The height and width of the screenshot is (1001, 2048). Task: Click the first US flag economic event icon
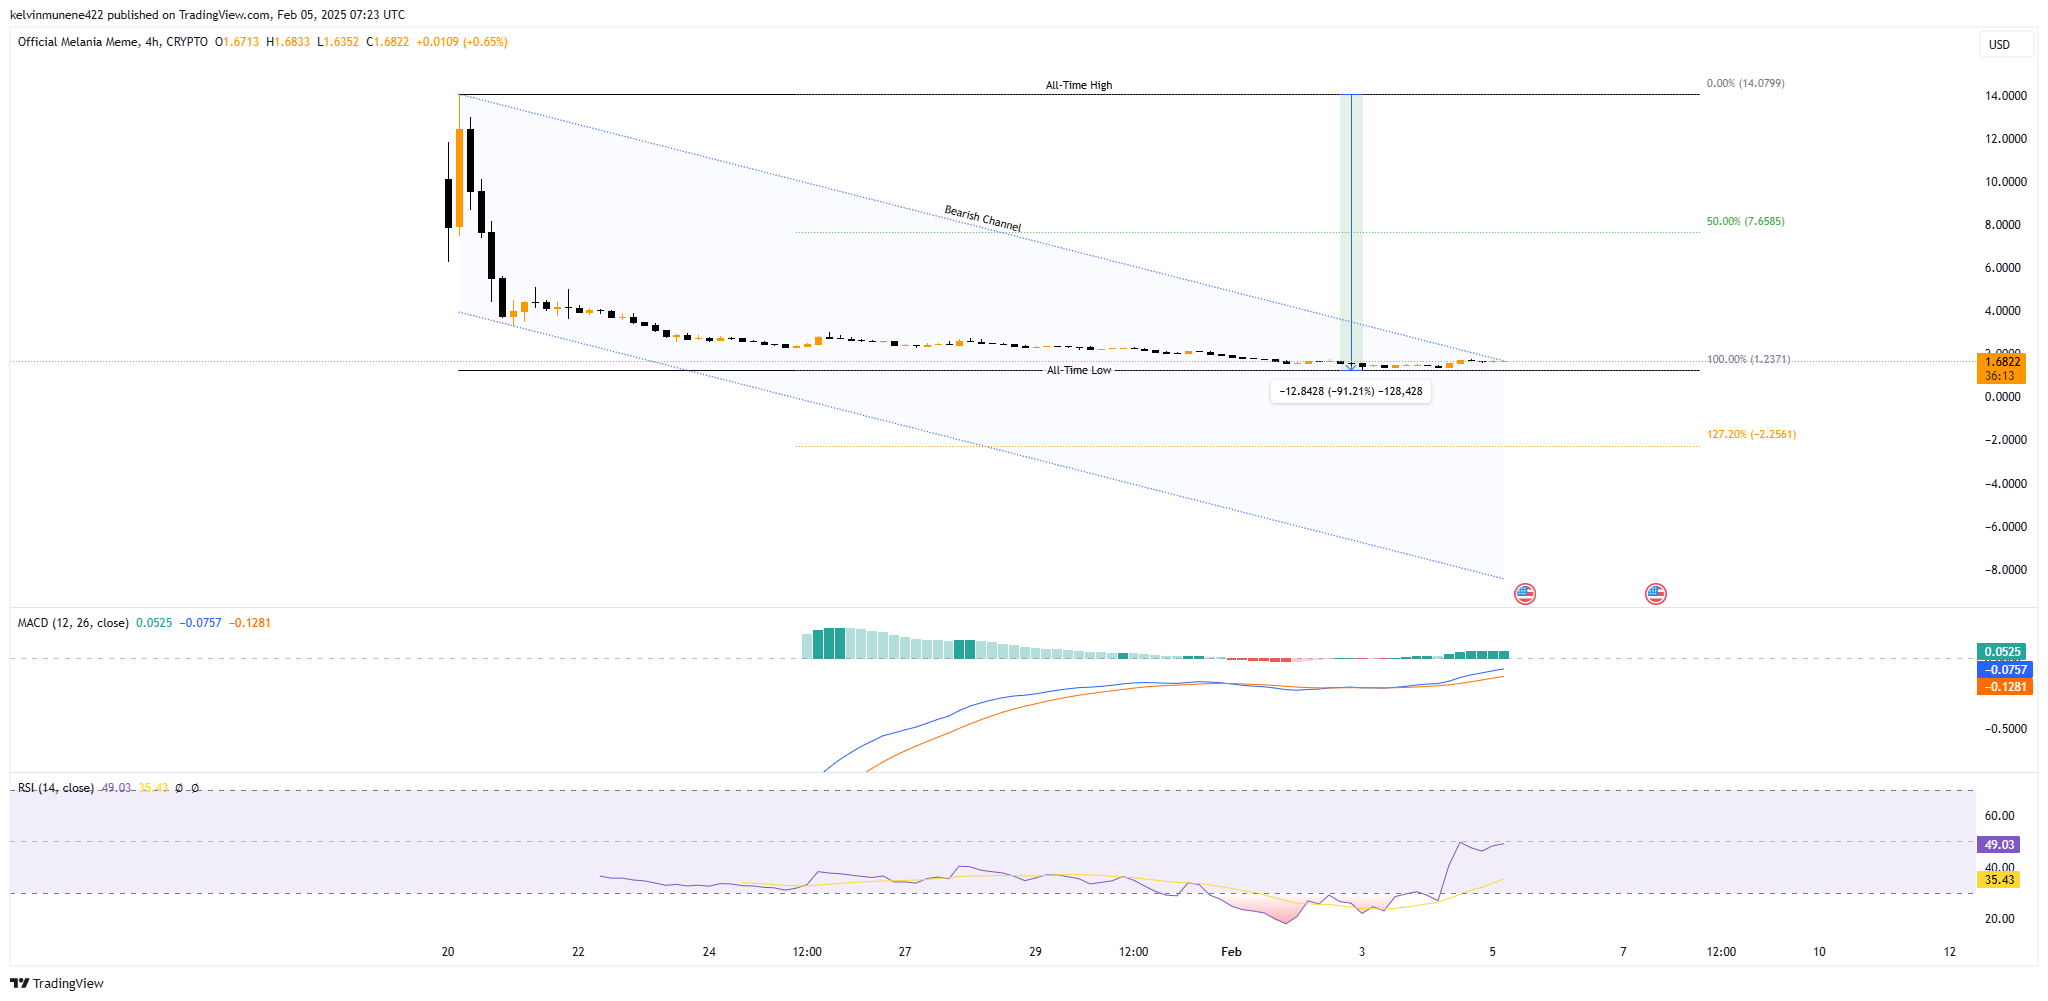(1525, 594)
